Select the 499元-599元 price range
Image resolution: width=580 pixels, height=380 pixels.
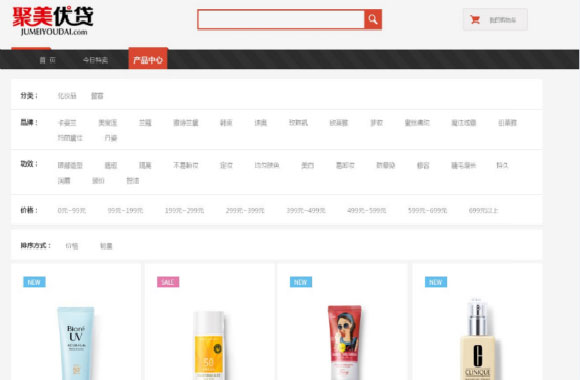pyautogui.click(x=367, y=211)
